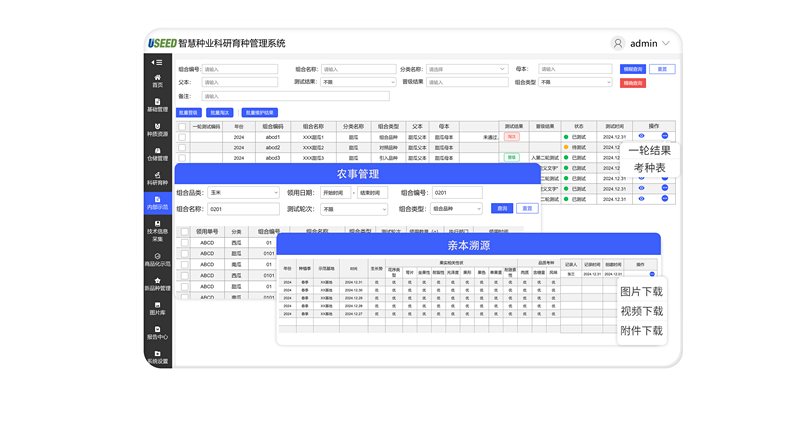
Task: Open 首页 home in the sidebar
Action: (157, 80)
